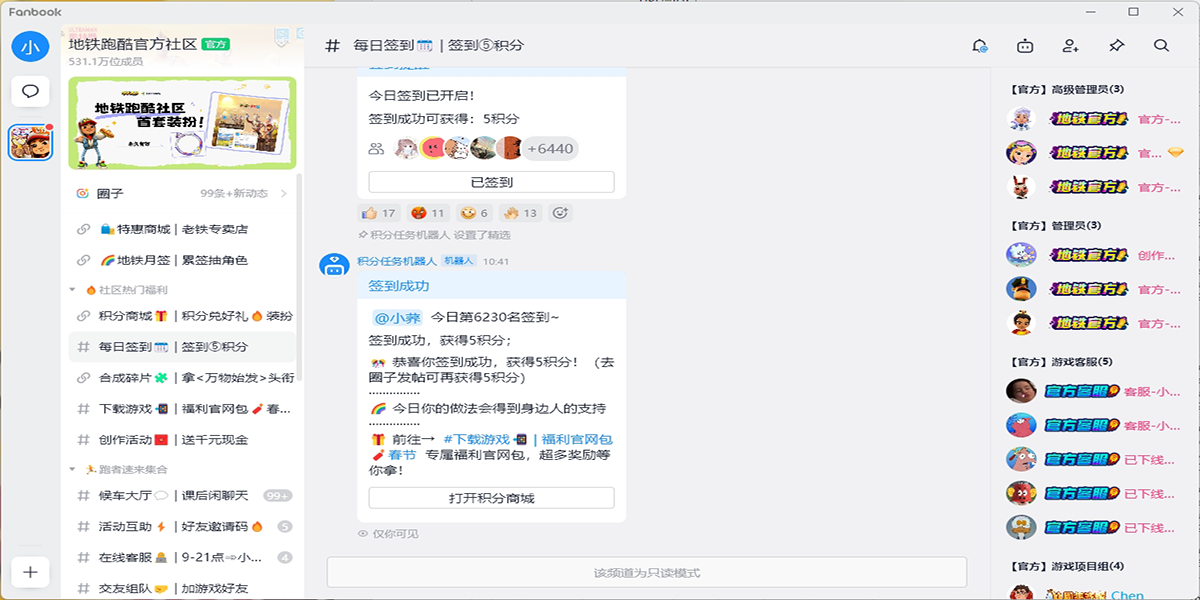Open 创作活动 送千元现金 channel

pos(181,440)
